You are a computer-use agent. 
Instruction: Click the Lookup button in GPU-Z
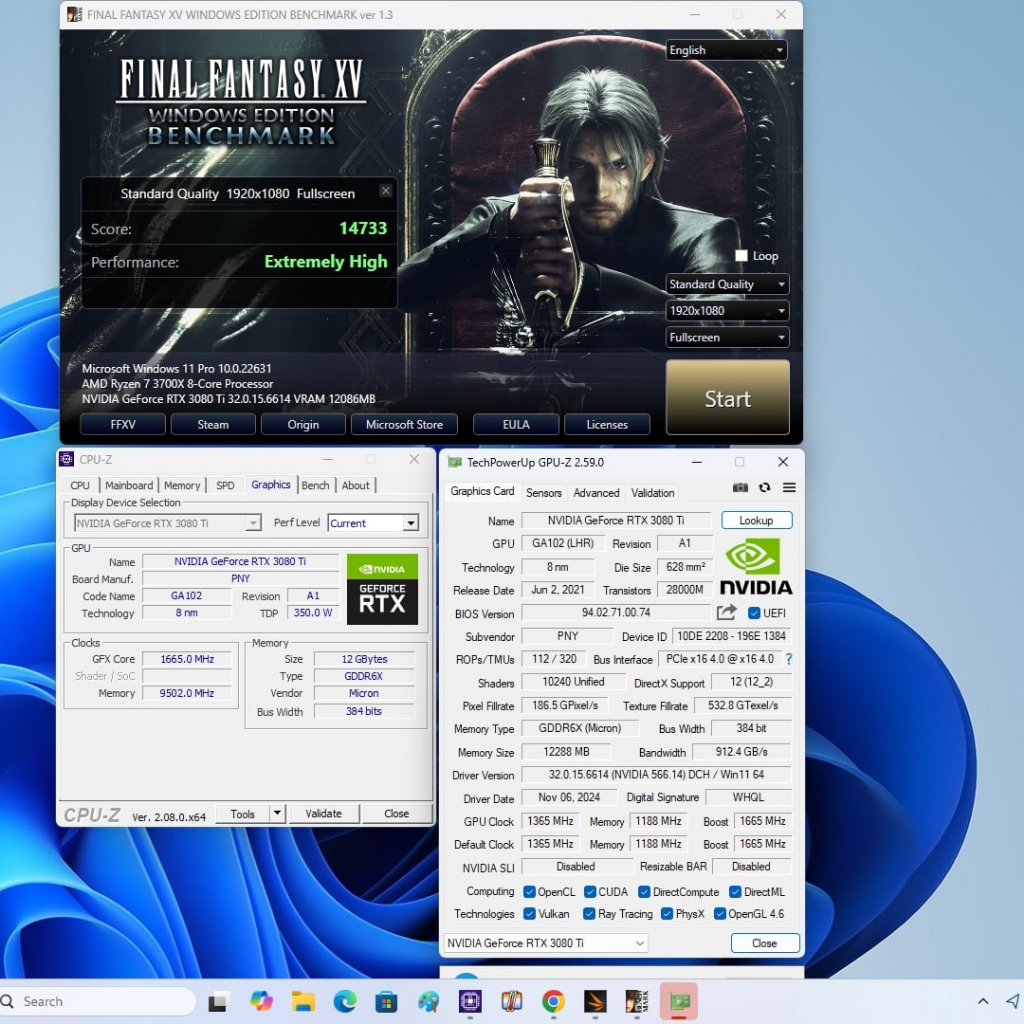pyautogui.click(x=756, y=521)
